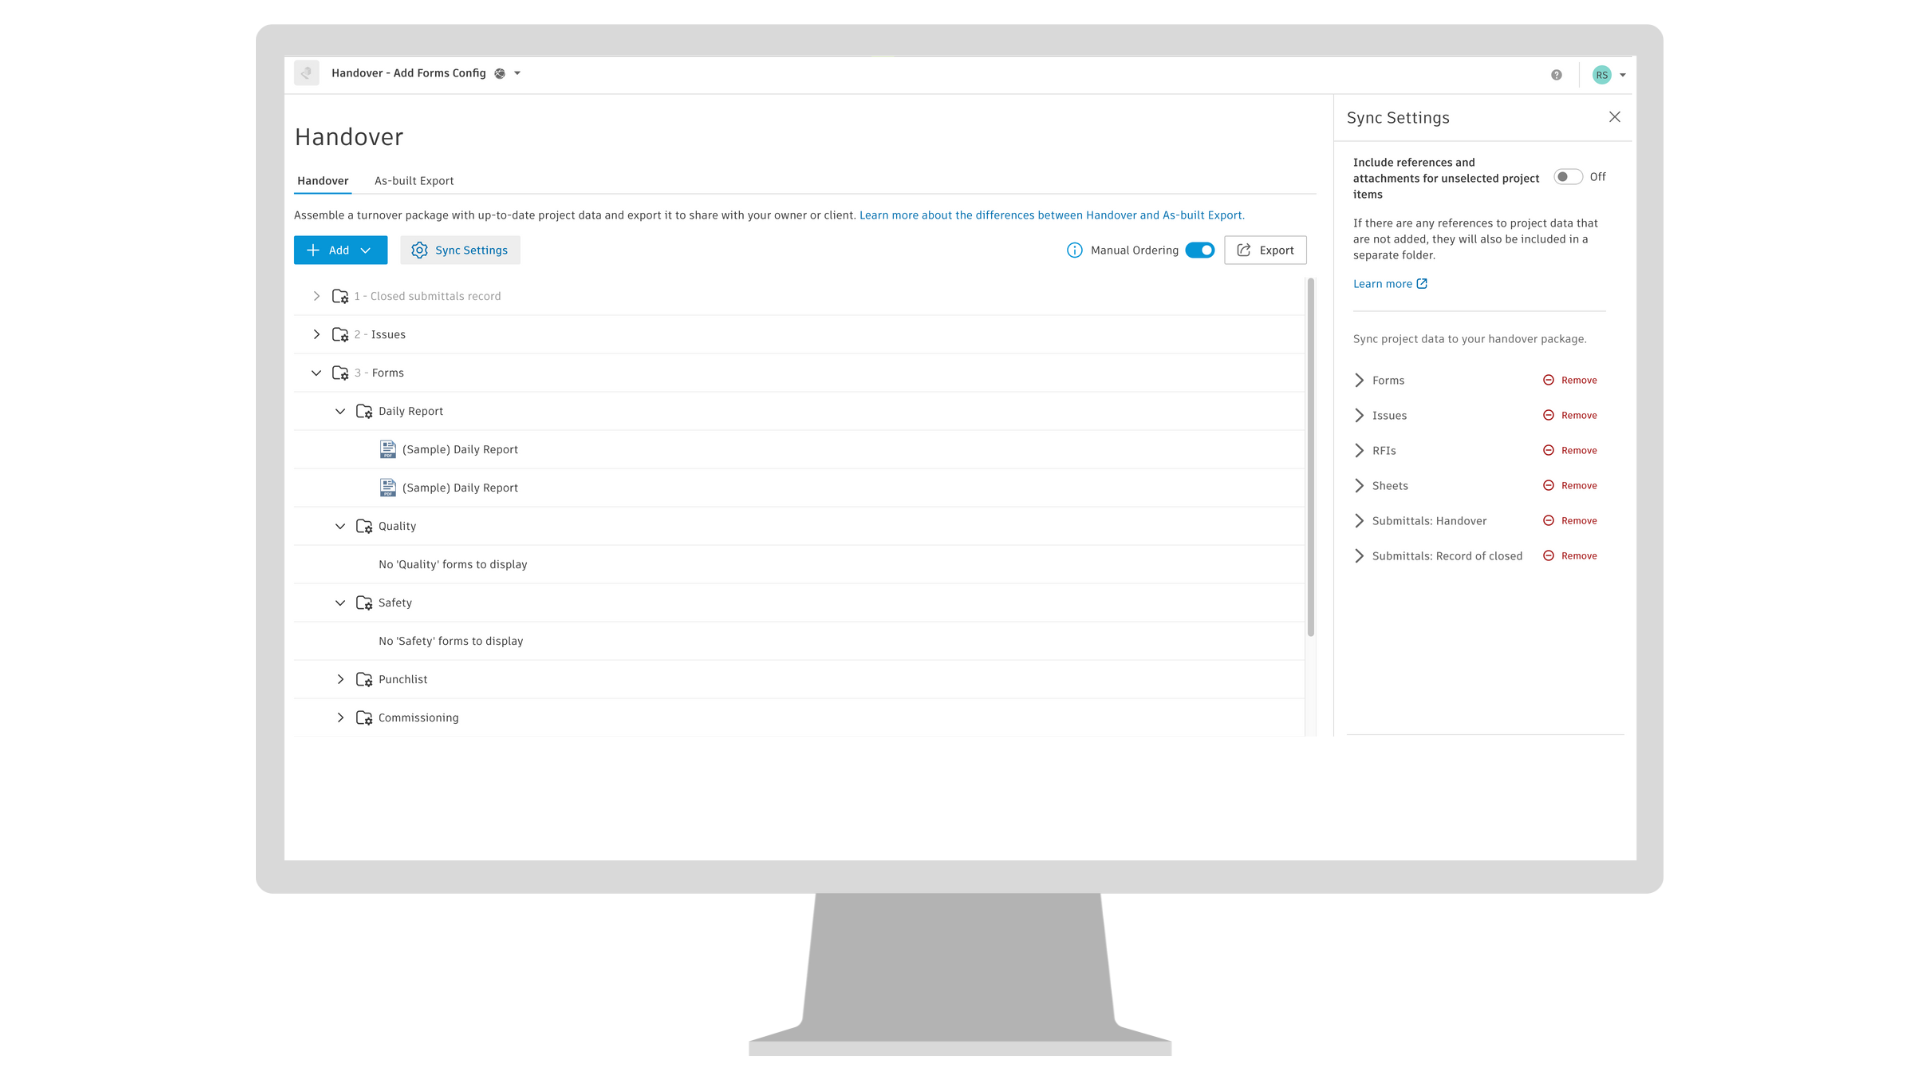The height and width of the screenshot is (1080, 1920).
Task: Click the Manual Ordering info icon
Action: point(1074,250)
